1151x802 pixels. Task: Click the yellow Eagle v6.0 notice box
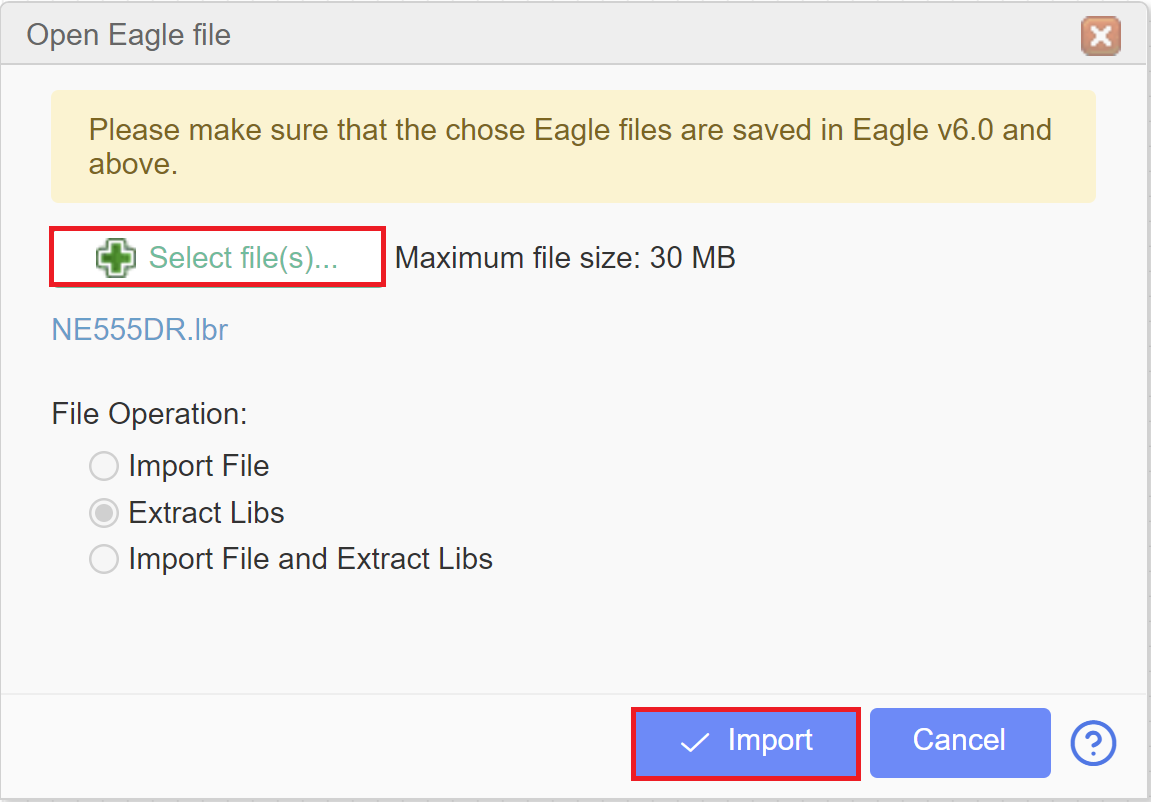coord(573,147)
